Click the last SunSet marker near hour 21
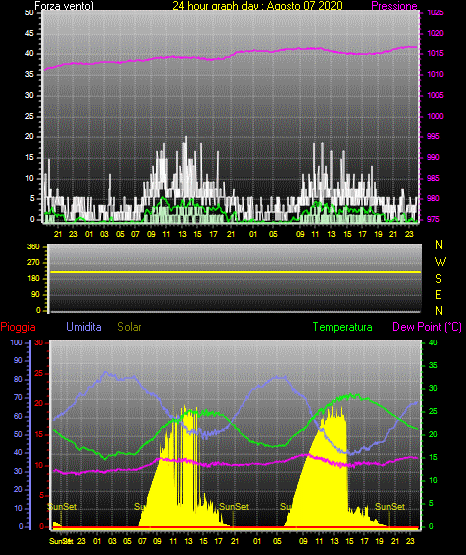Screen dimensions: 466x555 [390, 507]
